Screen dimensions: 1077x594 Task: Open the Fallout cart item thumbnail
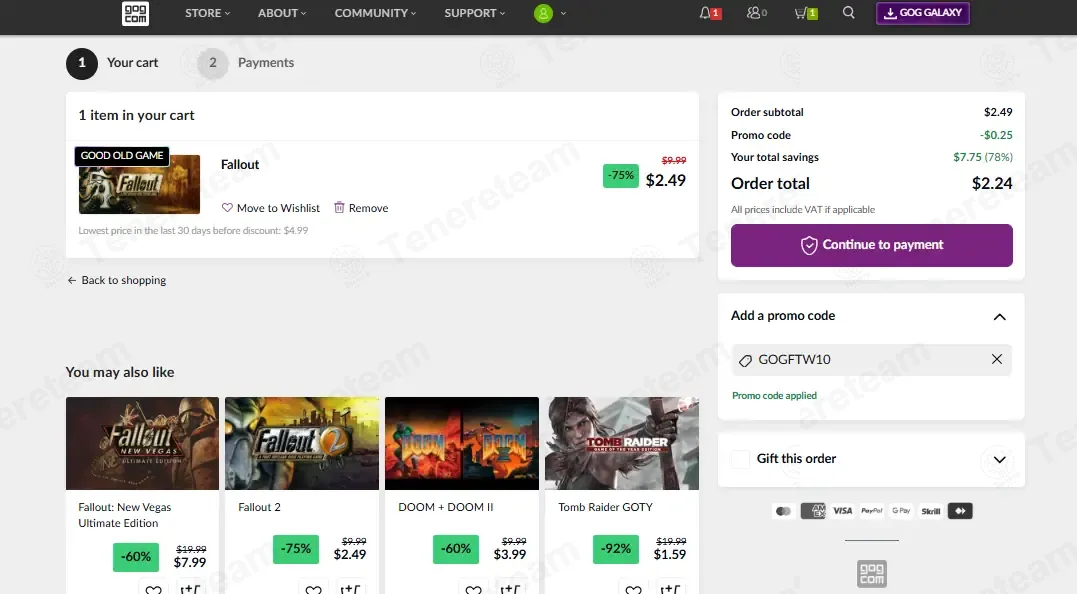pyautogui.click(x=139, y=184)
